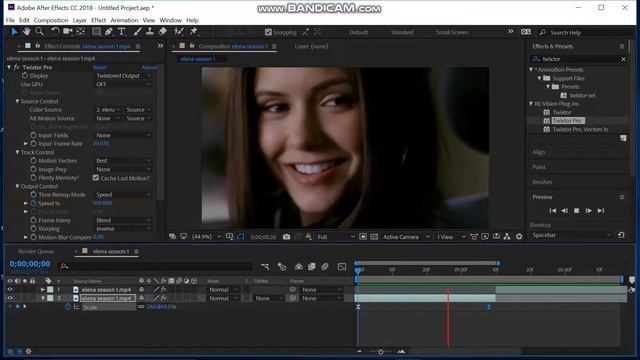640x360 pixels.
Task: Select the Pen tool
Action: click(x=109, y=31)
